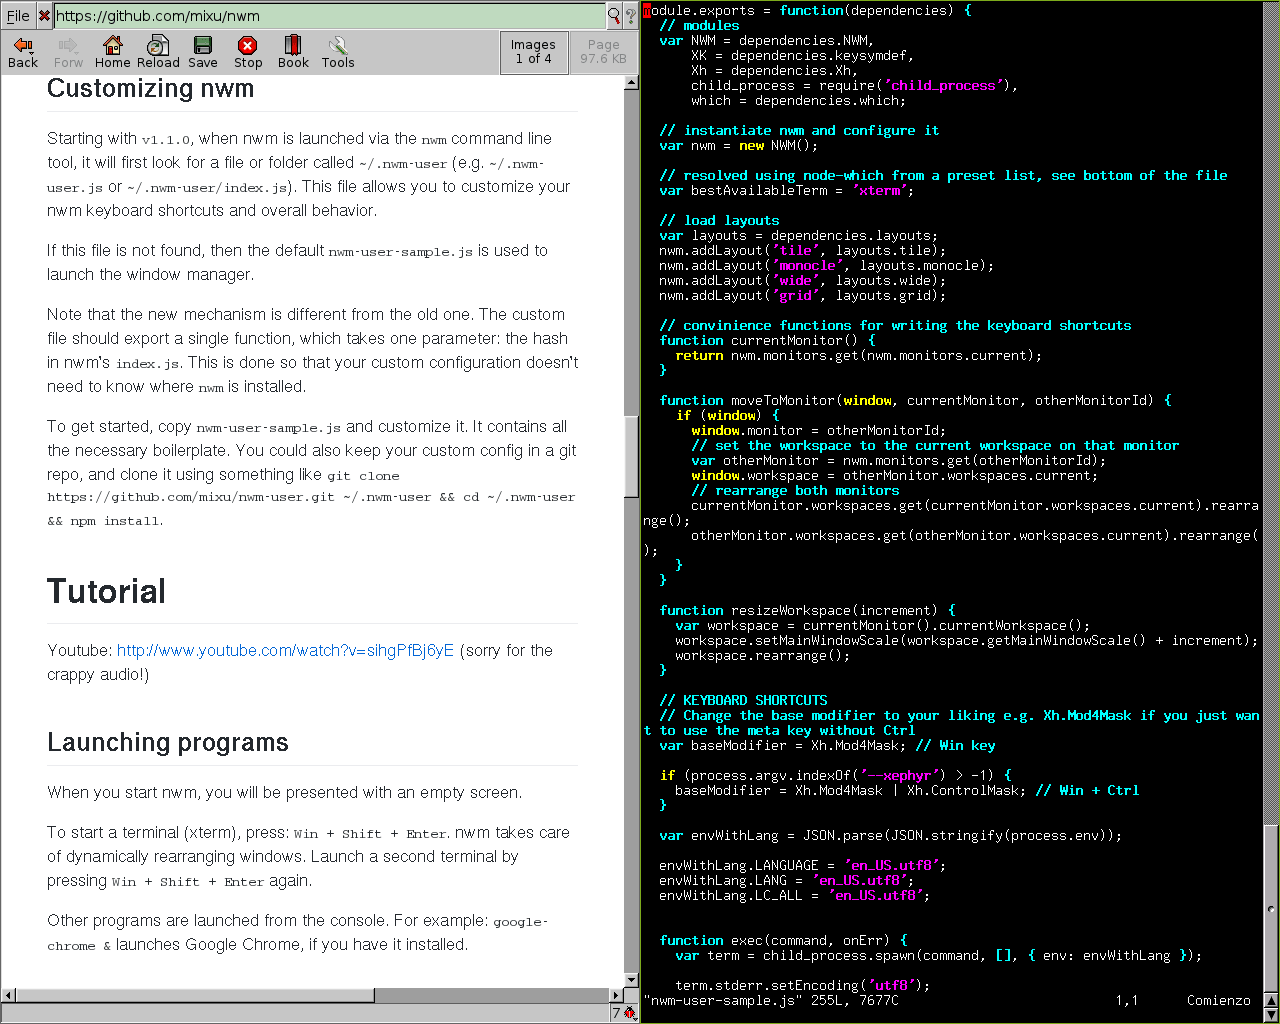Click 'nwm-user-sample.js' in the To get started paragraph

268,428
